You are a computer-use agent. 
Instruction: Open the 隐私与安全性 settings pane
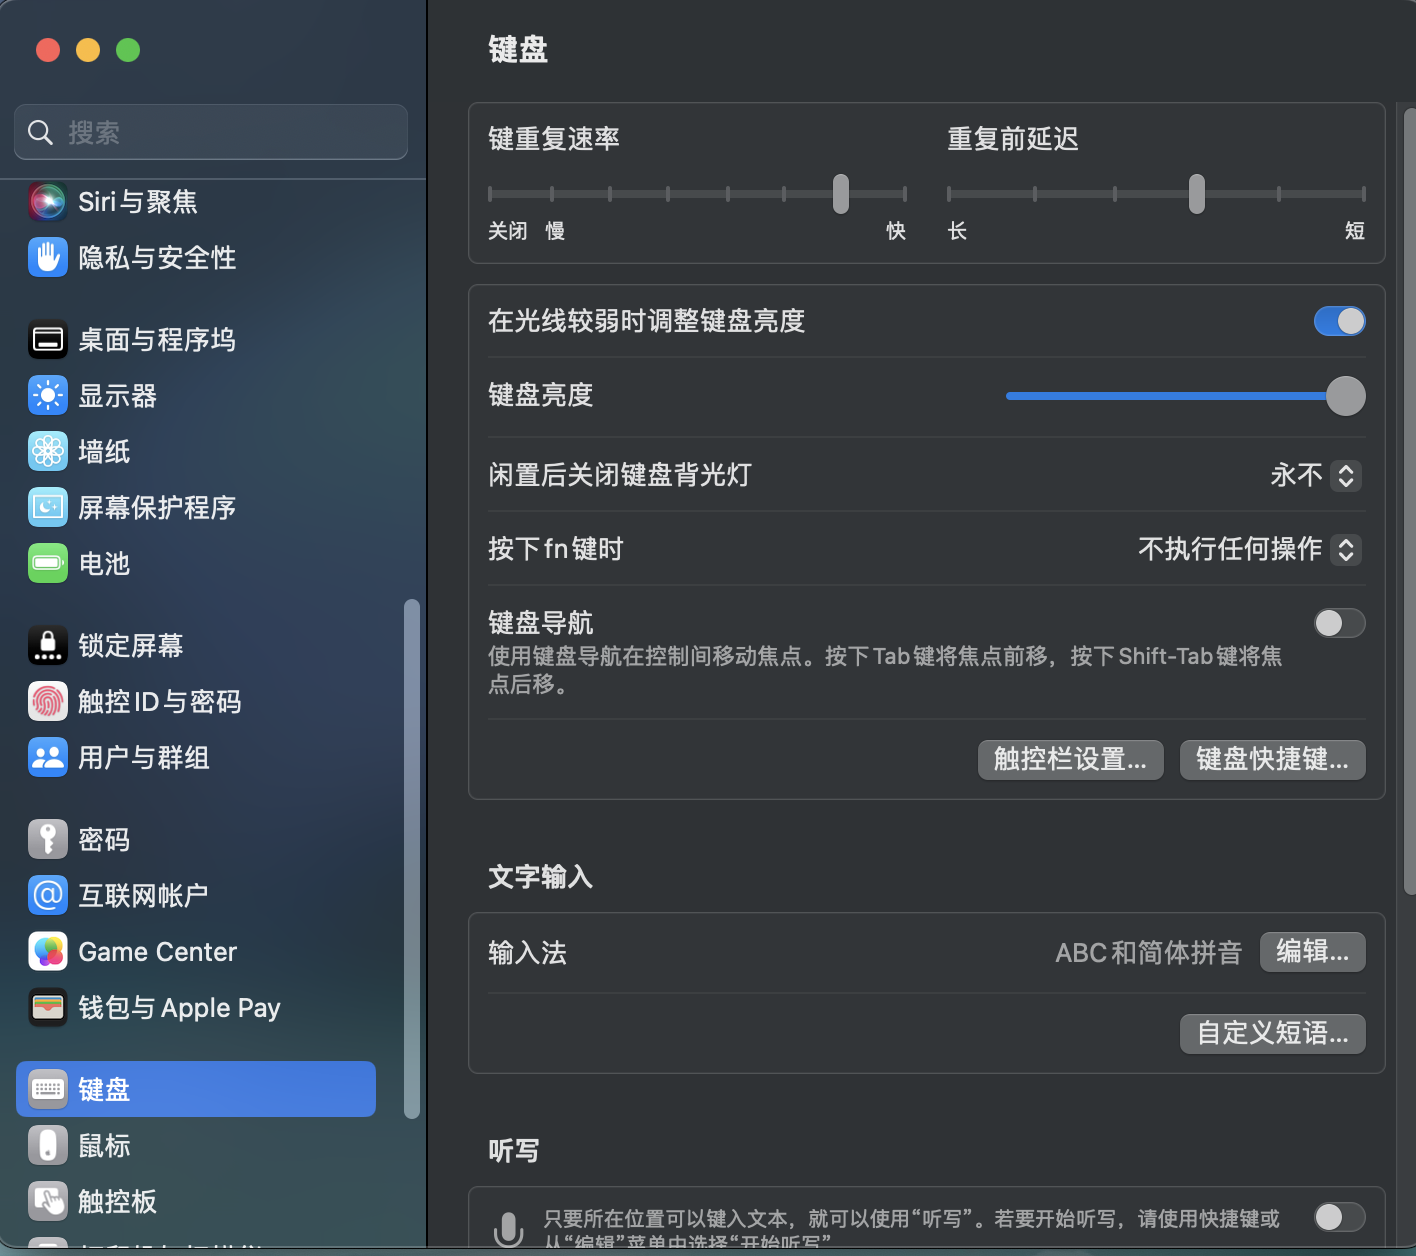pos(196,258)
